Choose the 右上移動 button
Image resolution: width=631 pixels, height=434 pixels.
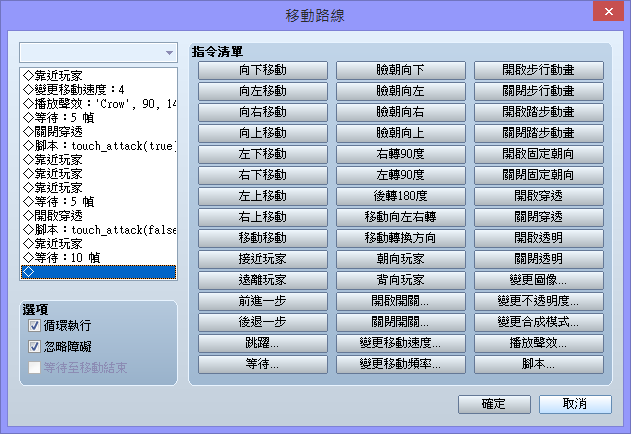tap(262, 217)
